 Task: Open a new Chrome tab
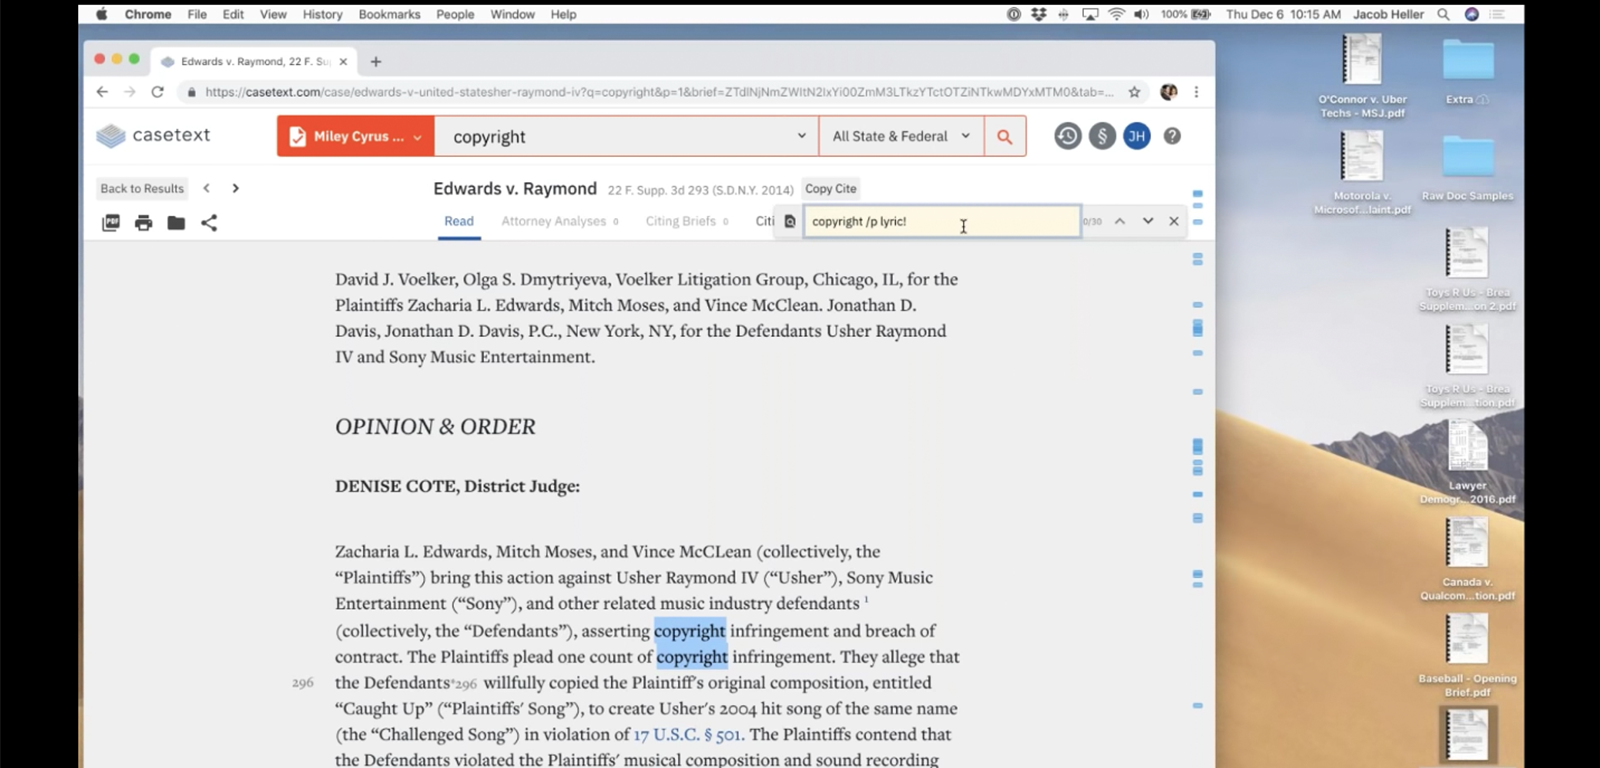coord(376,62)
